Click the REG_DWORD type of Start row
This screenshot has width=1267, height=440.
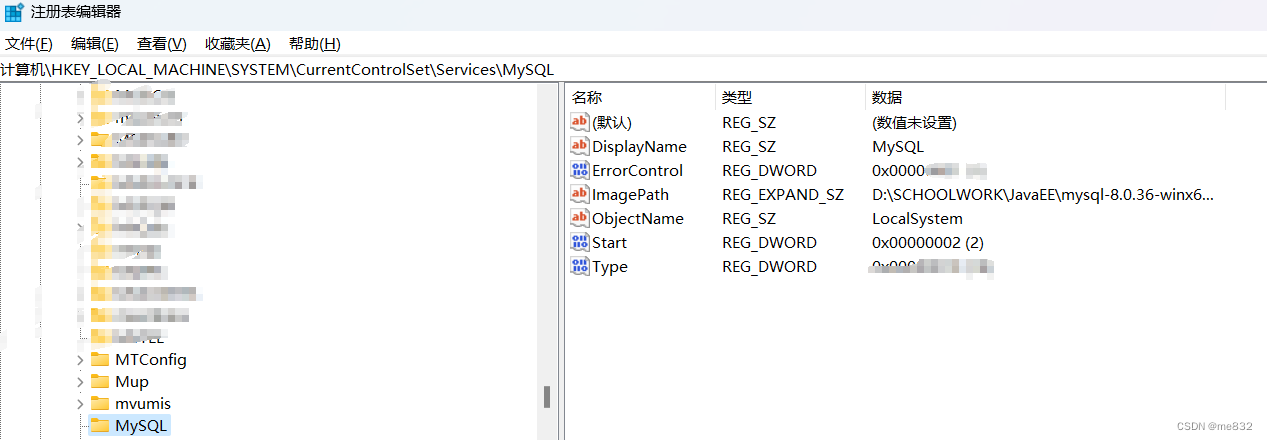769,242
